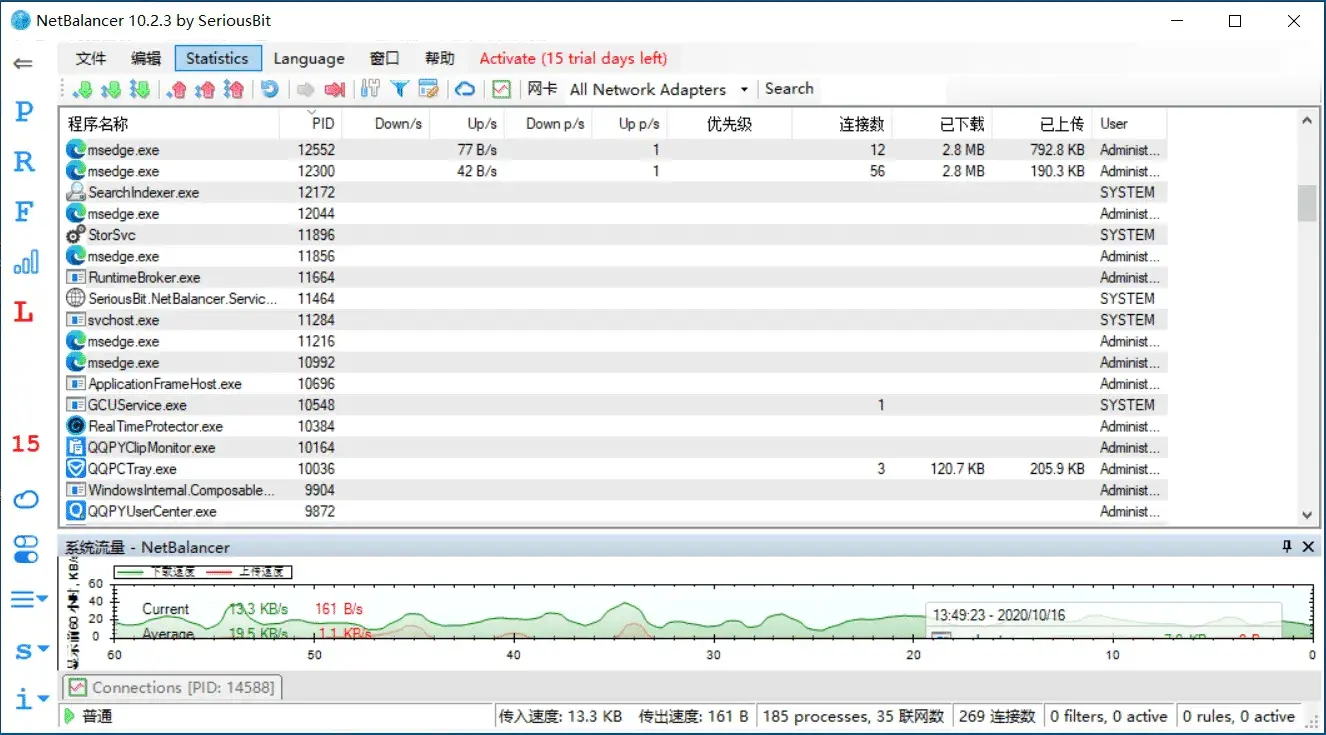Select the RealTimeProtector.exe row
This screenshot has height=735, width=1326.
(x=613, y=426)
